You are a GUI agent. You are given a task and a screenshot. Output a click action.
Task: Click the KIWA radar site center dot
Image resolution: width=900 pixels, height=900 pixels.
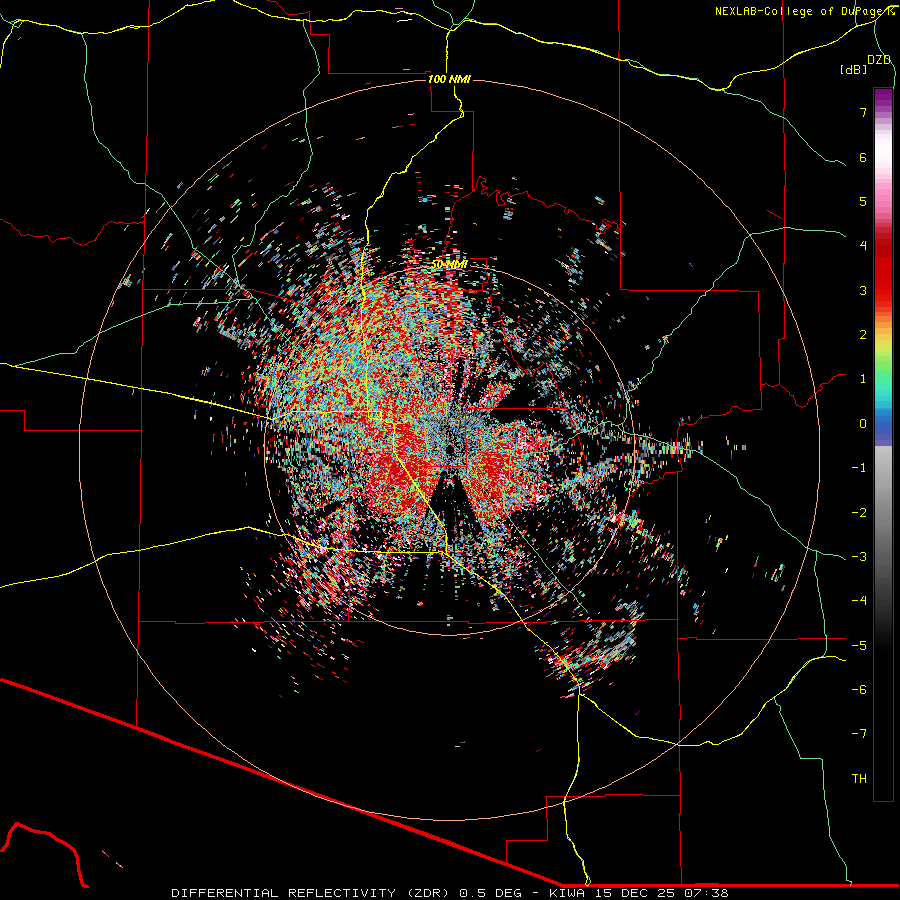click(x=449, y=449)
